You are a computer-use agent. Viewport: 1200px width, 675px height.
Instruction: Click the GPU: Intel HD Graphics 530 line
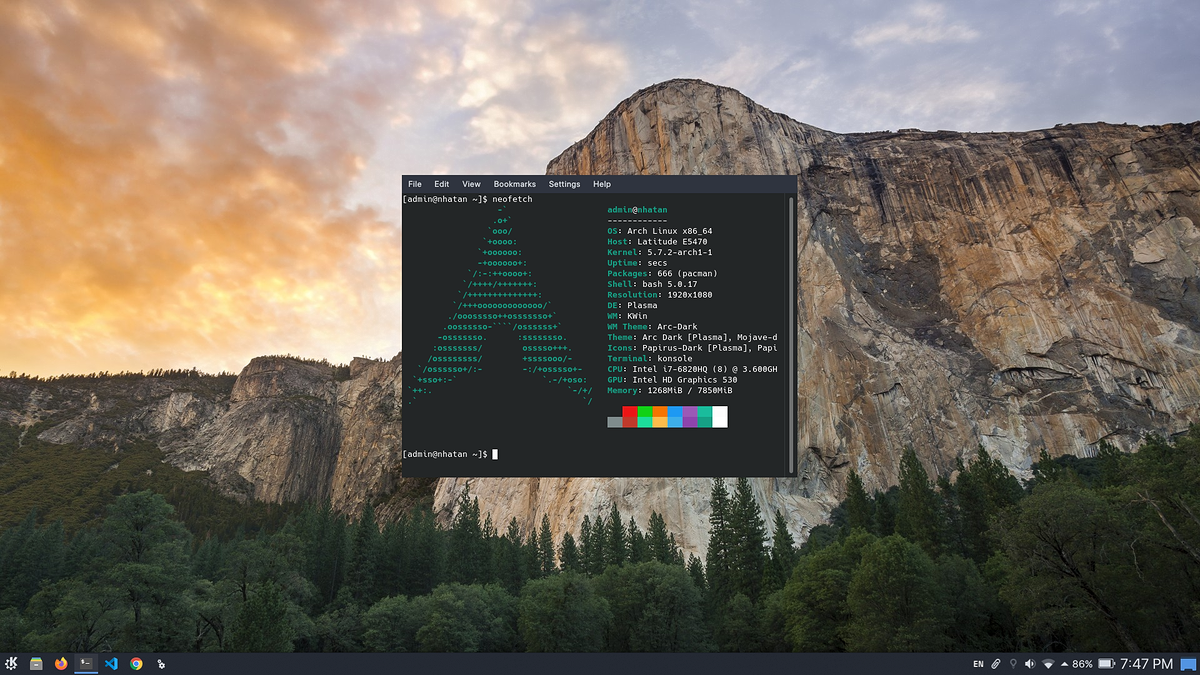pos(672,380)
